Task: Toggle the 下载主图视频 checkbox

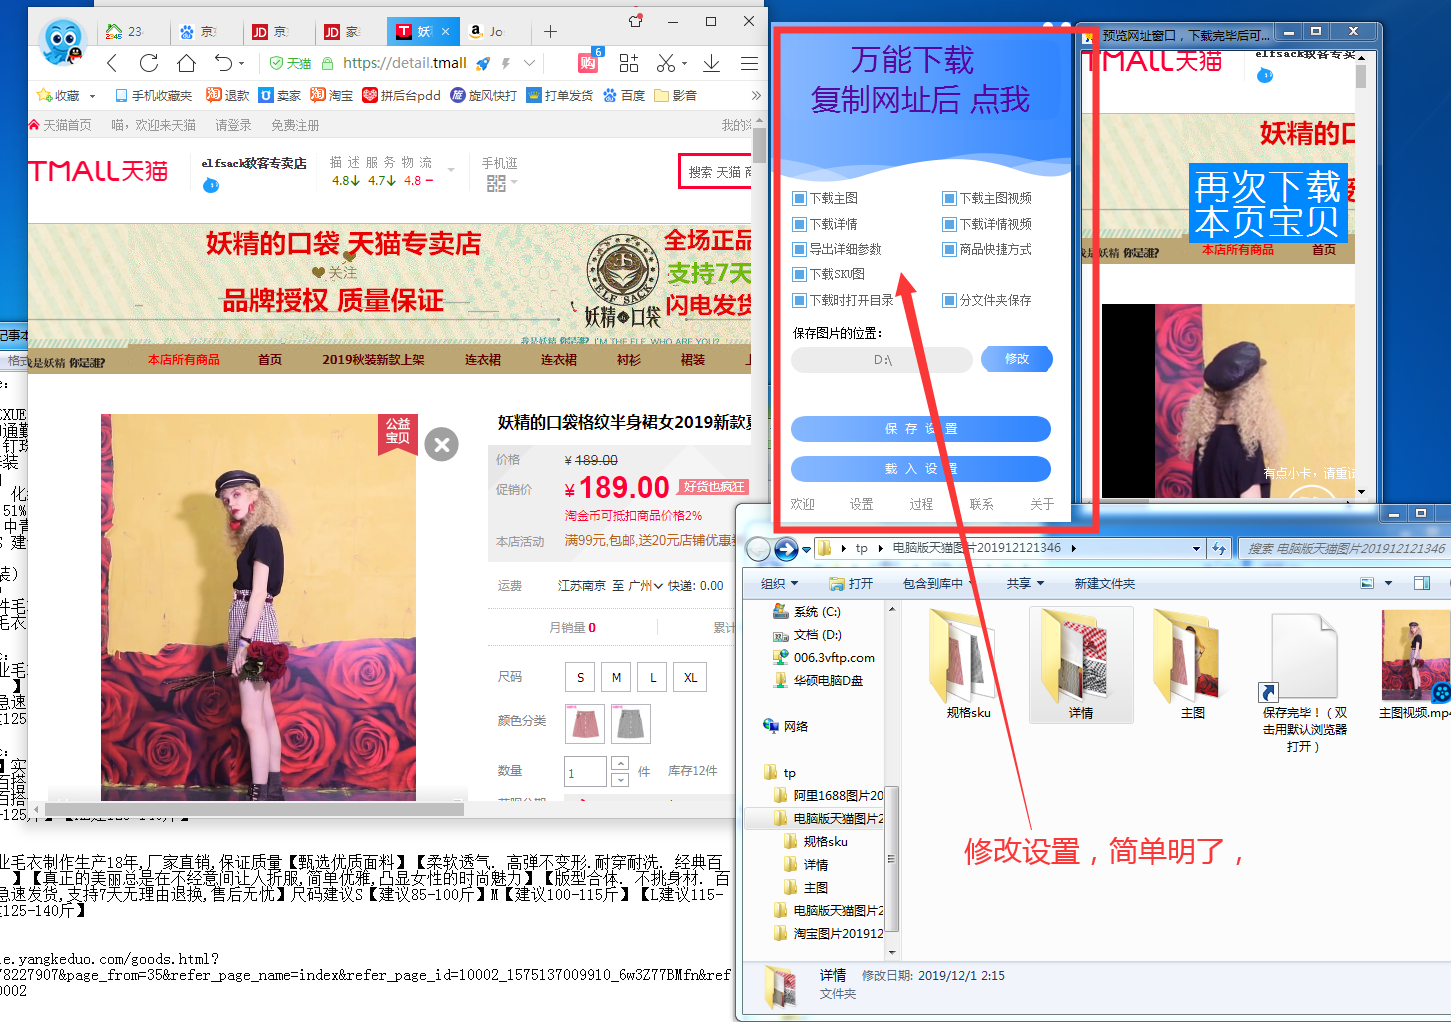Action: (949, 198)
